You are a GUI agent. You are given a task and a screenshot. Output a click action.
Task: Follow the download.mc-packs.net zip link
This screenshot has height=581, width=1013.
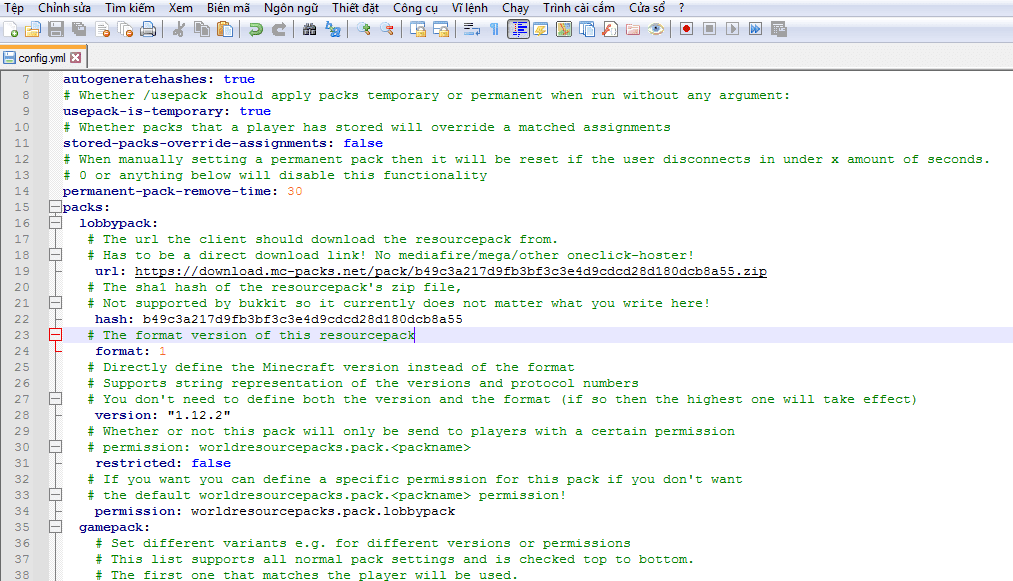[x=450, y=271]
